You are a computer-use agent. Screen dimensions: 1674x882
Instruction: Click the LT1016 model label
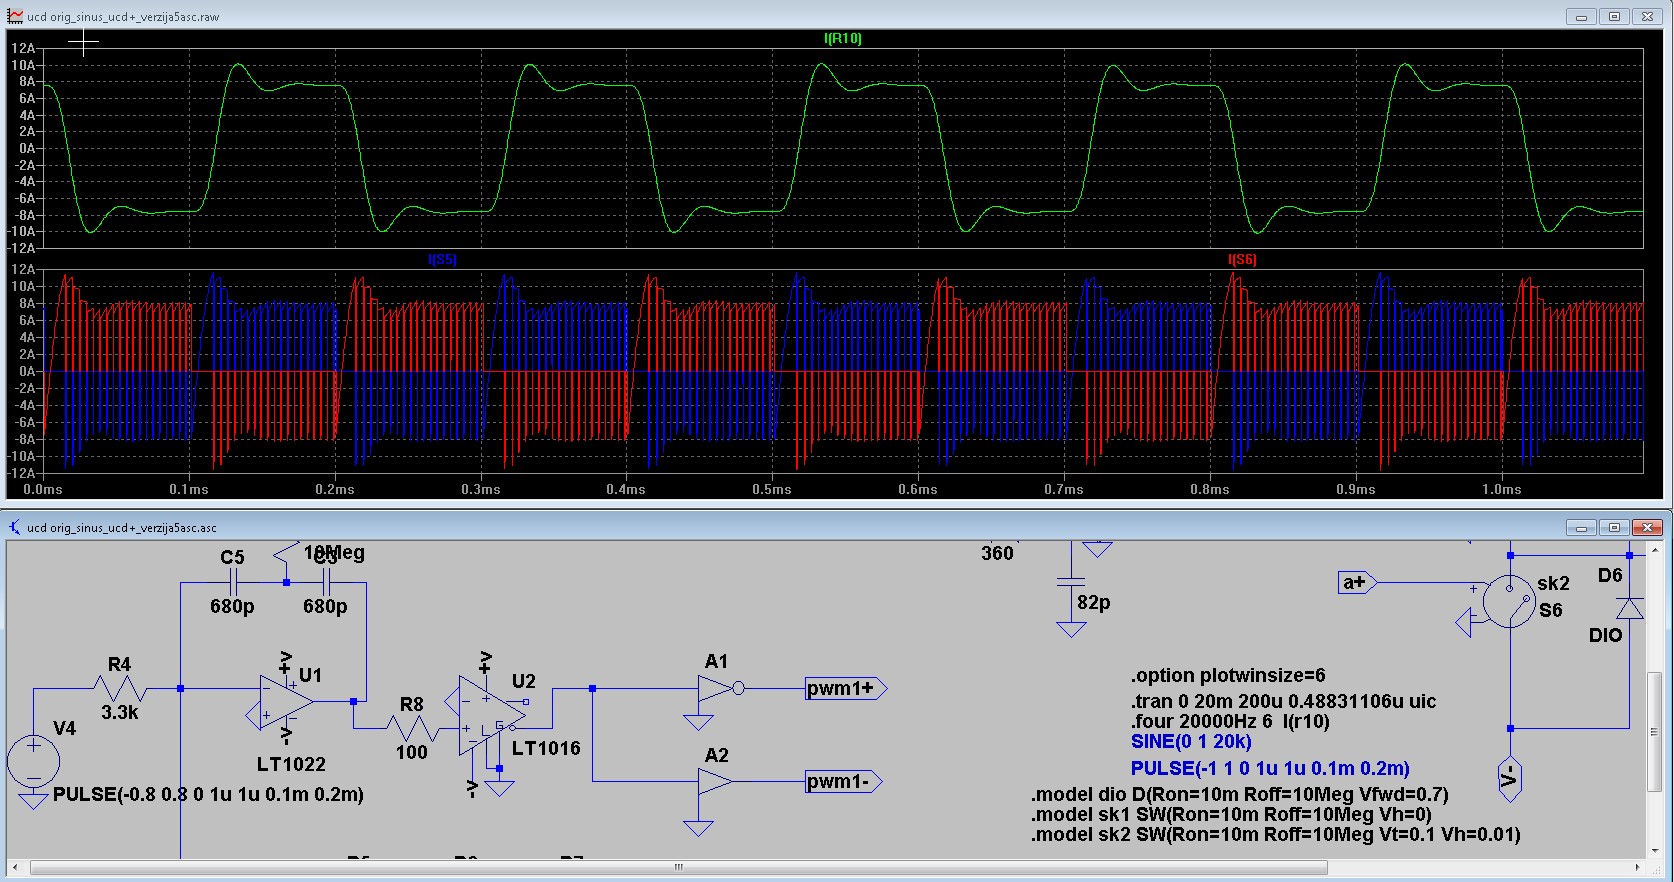546,748
